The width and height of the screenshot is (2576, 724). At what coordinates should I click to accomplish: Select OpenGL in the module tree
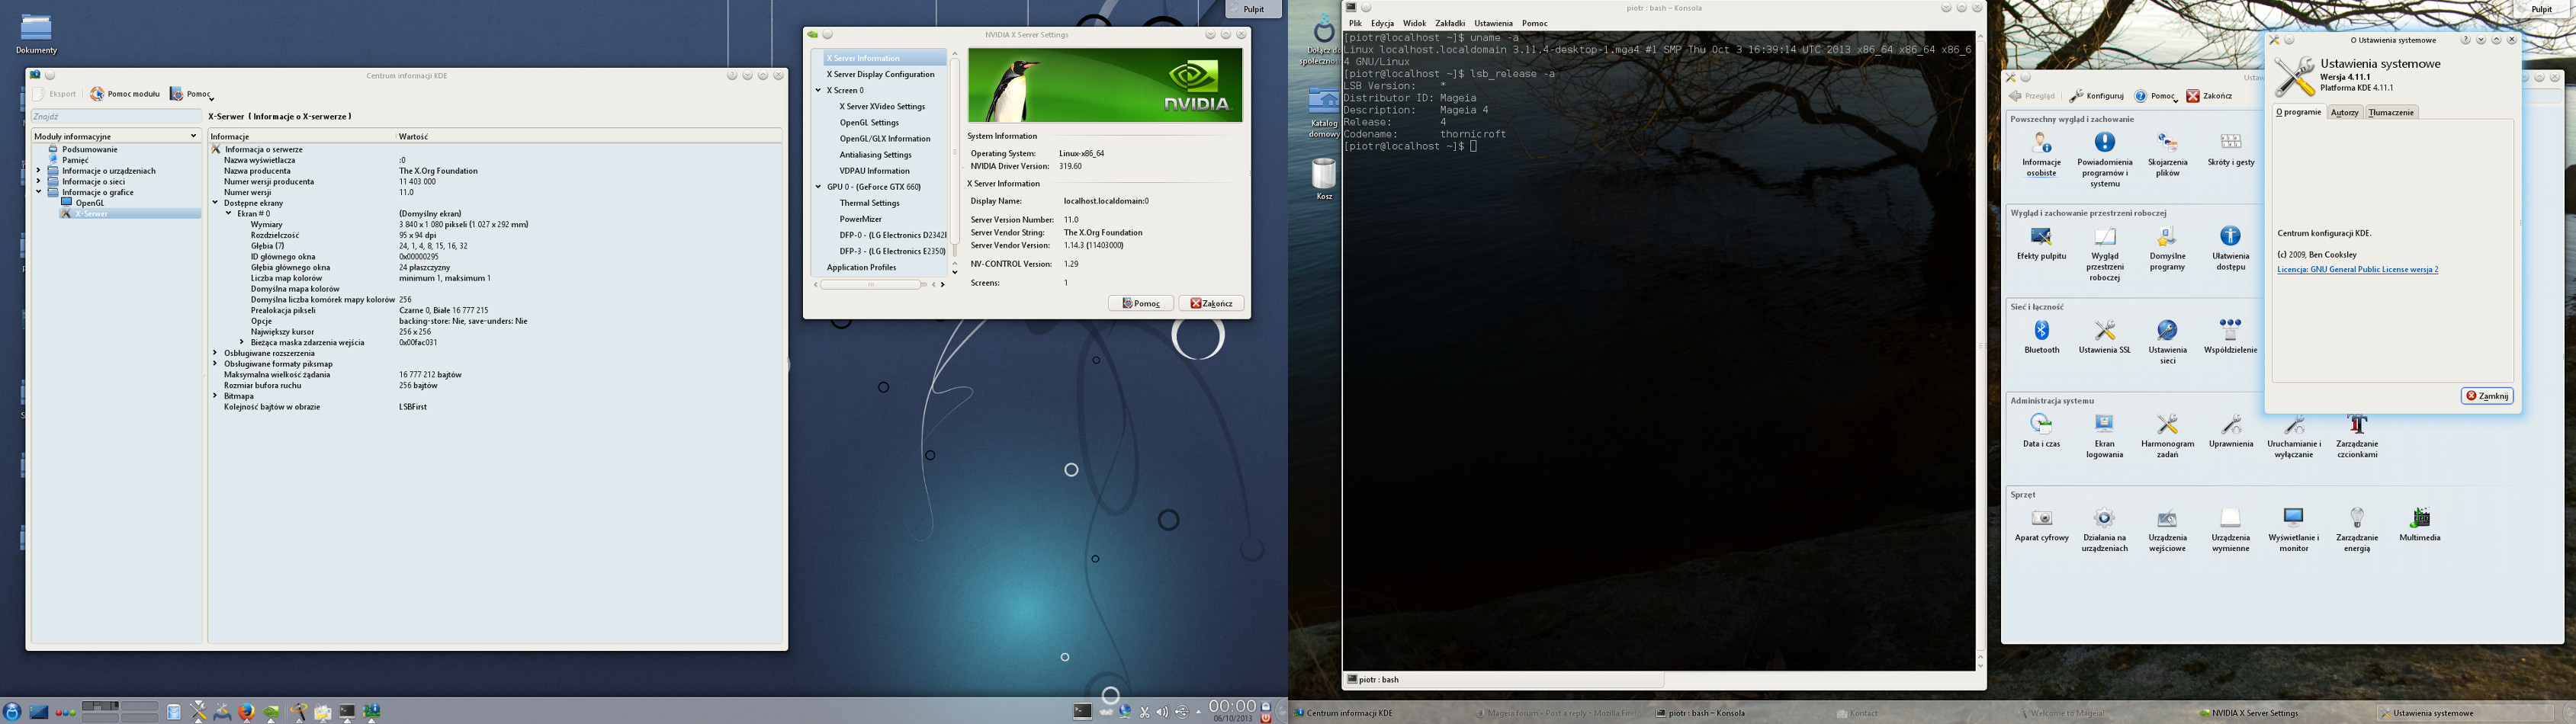click(x=89, y=203)
